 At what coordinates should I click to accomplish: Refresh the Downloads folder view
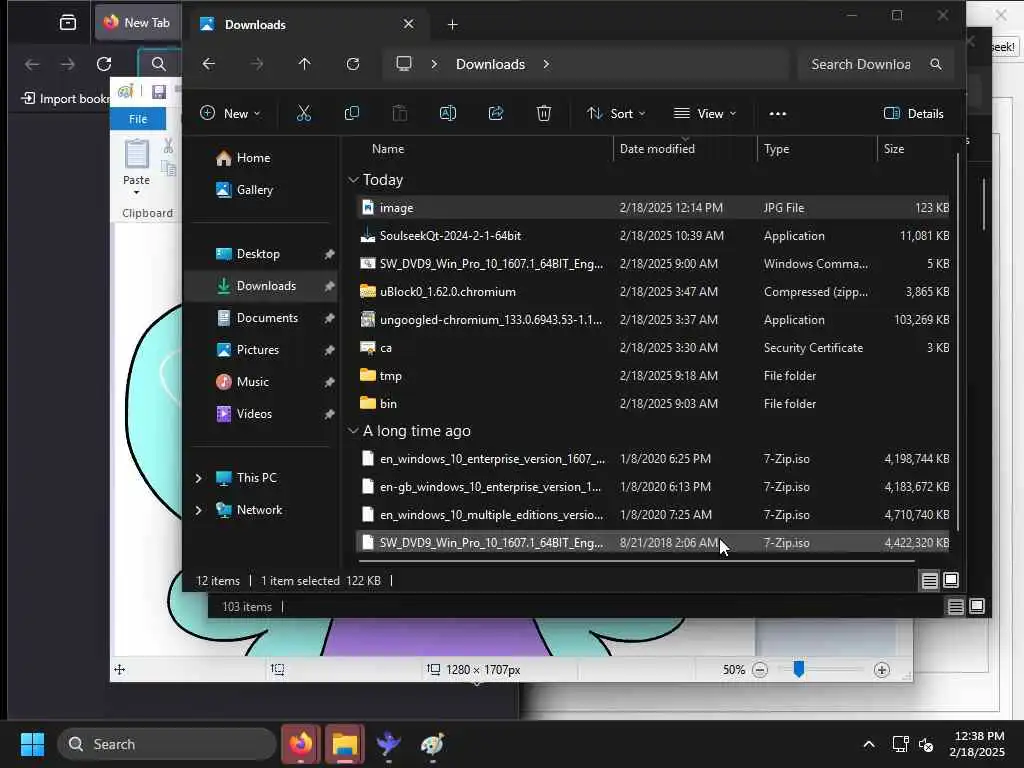click(x=353, y=64)
